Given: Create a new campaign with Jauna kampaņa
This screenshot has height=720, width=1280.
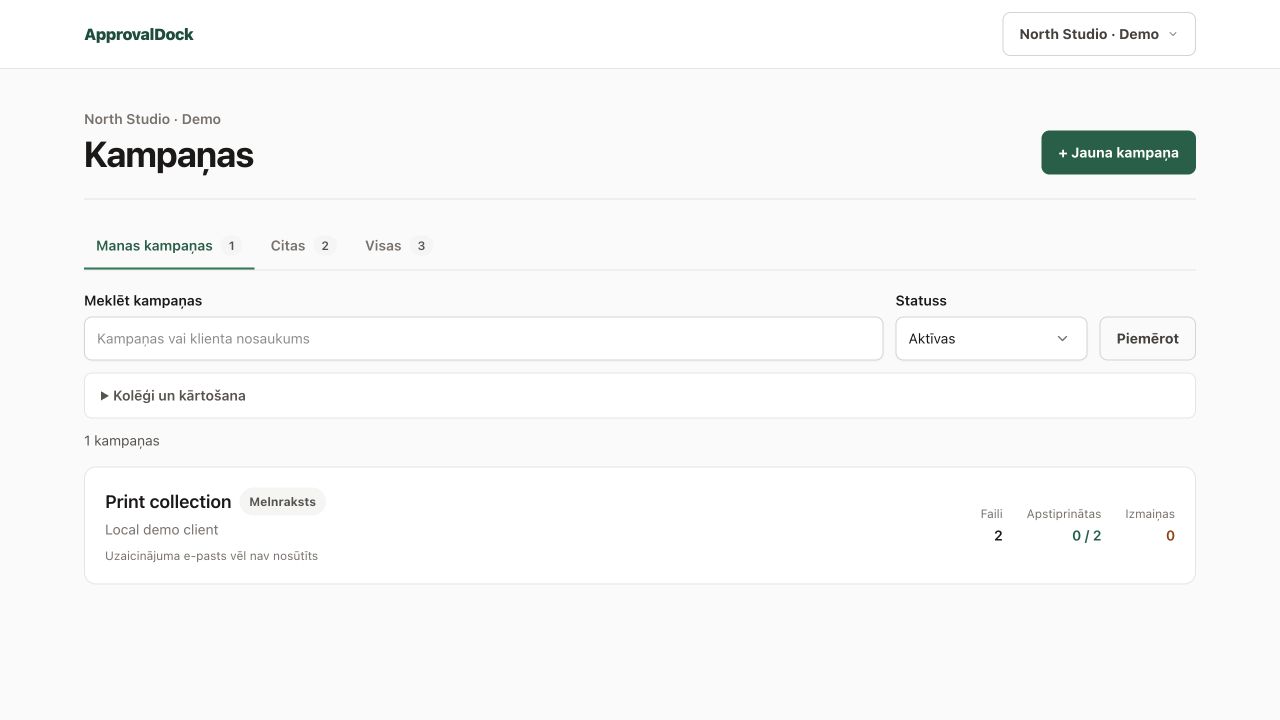Looking at the screenshot, I should pyautogui.click(x=1118, y=153).
